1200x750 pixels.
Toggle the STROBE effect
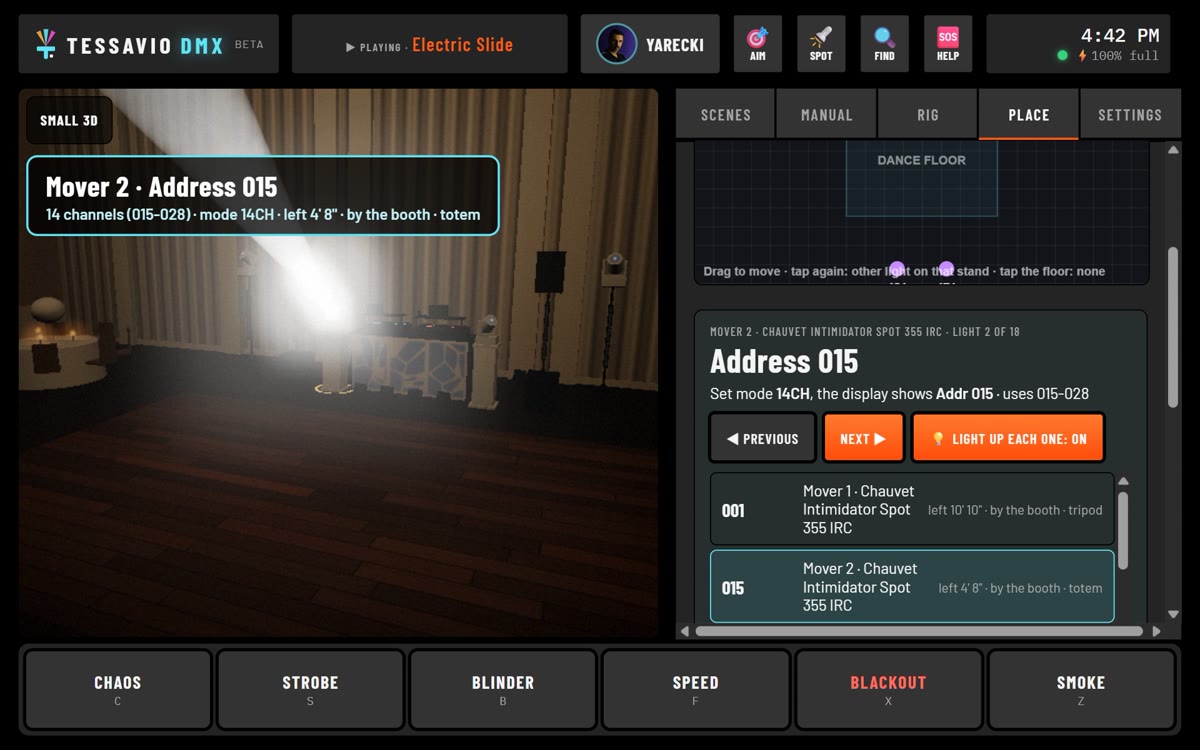pos(310,689)
